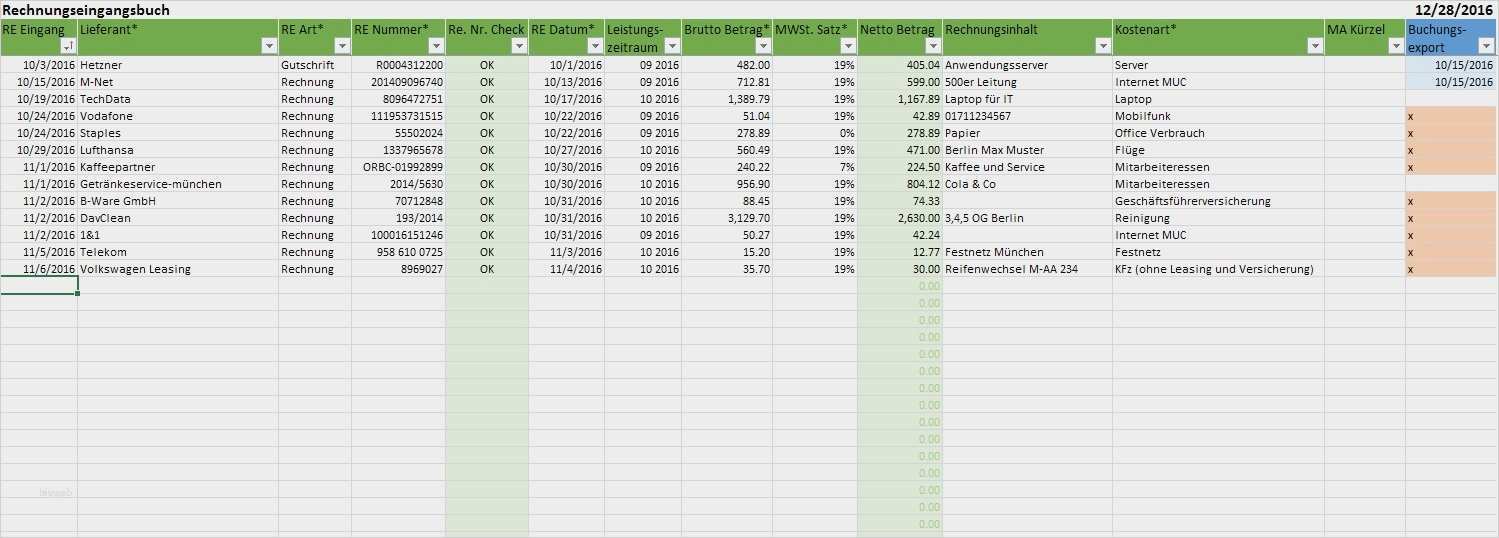The height and width of the screenshot is (538, 1499).
Task: Select the Anwendungsserver cell
Action: click(x=1027, y=65)
